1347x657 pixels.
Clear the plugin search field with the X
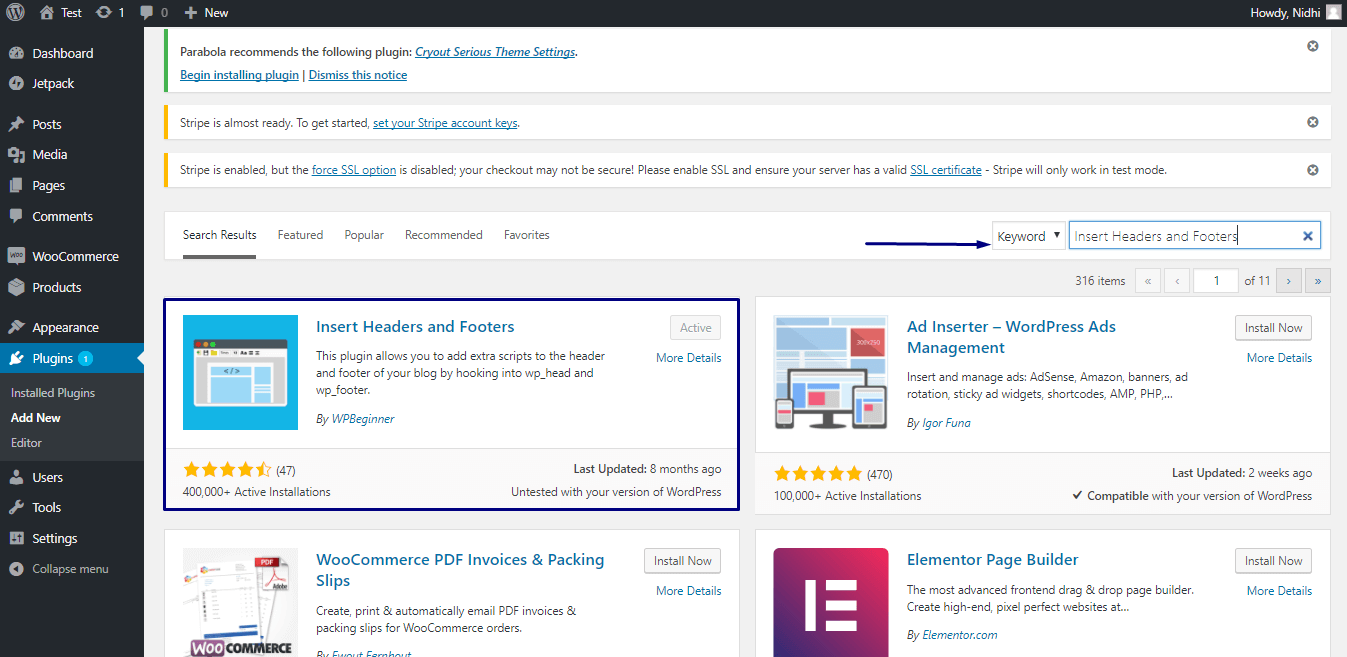[1307, 235]
